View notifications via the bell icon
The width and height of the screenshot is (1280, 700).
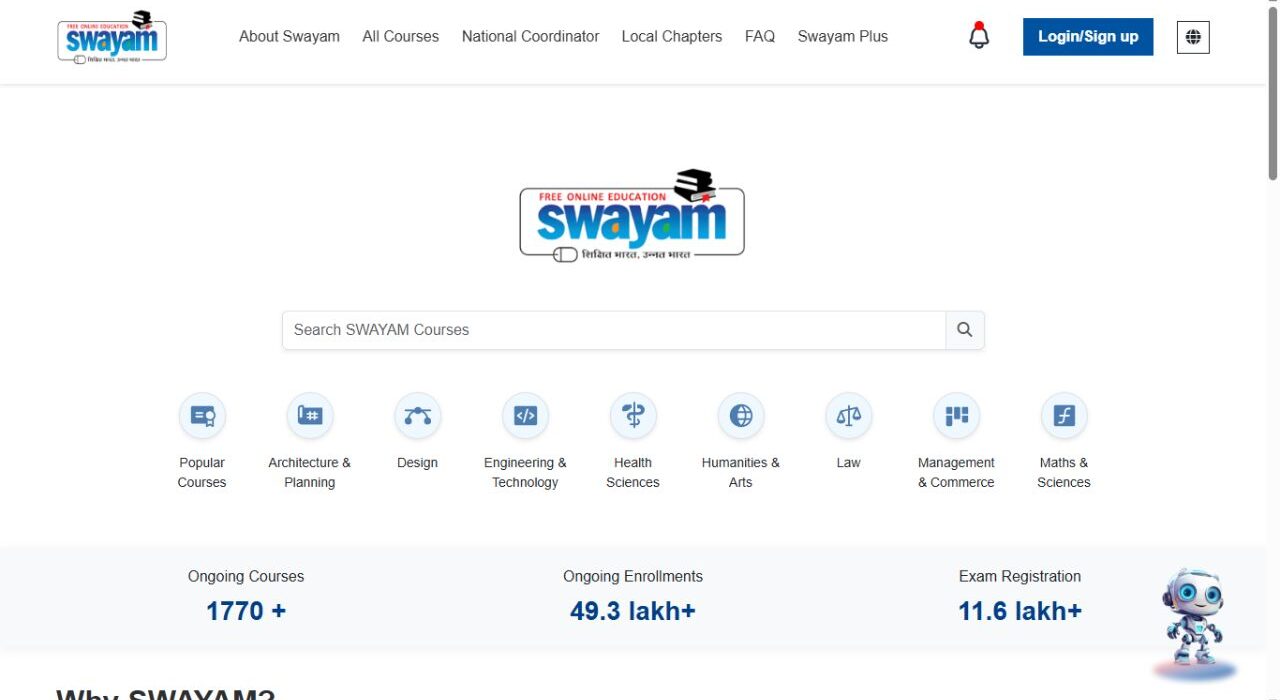(x=979, y=36)
